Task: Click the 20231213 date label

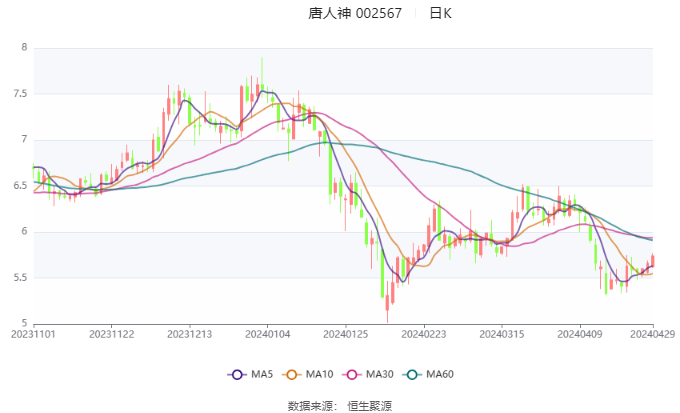Action: click(189, 334)
